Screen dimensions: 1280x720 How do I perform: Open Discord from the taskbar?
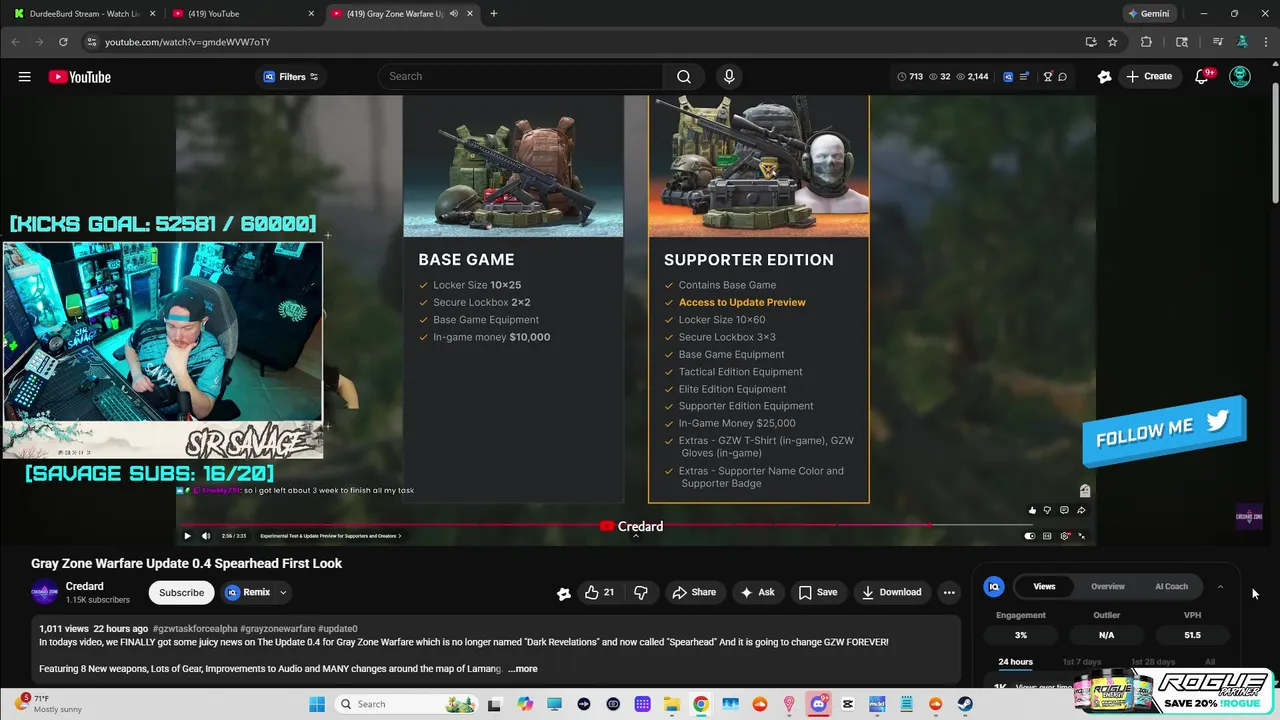(818, 704)
